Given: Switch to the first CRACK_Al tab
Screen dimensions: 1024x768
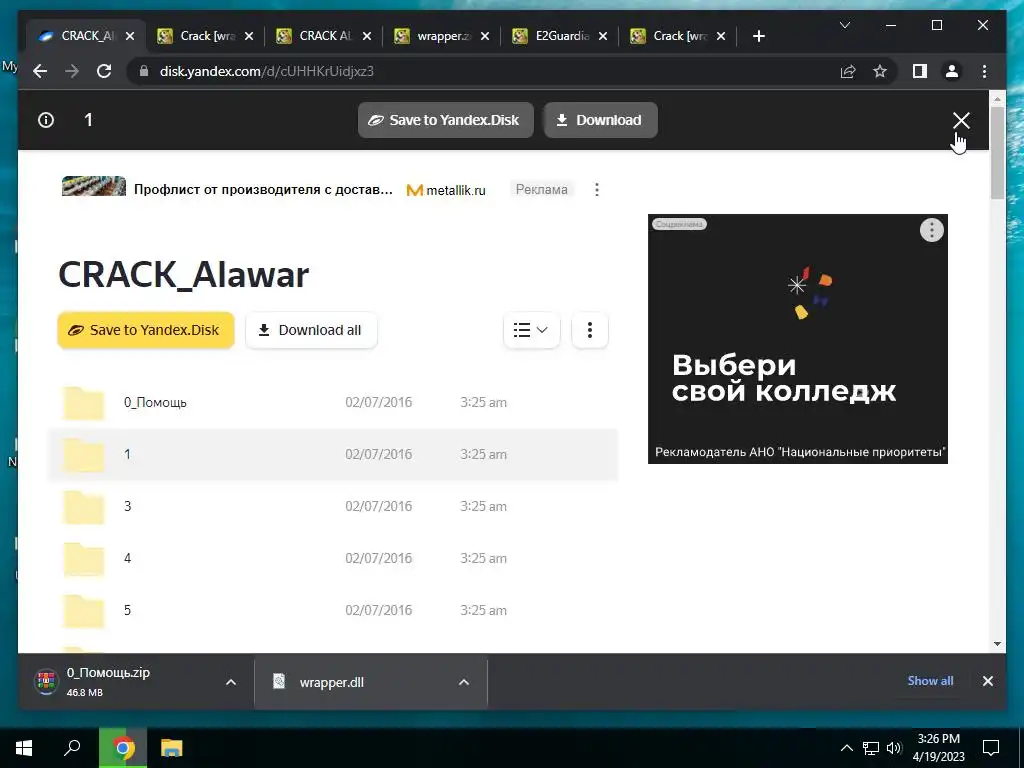Looking at the screenshot, I should (x=86, y=36).
